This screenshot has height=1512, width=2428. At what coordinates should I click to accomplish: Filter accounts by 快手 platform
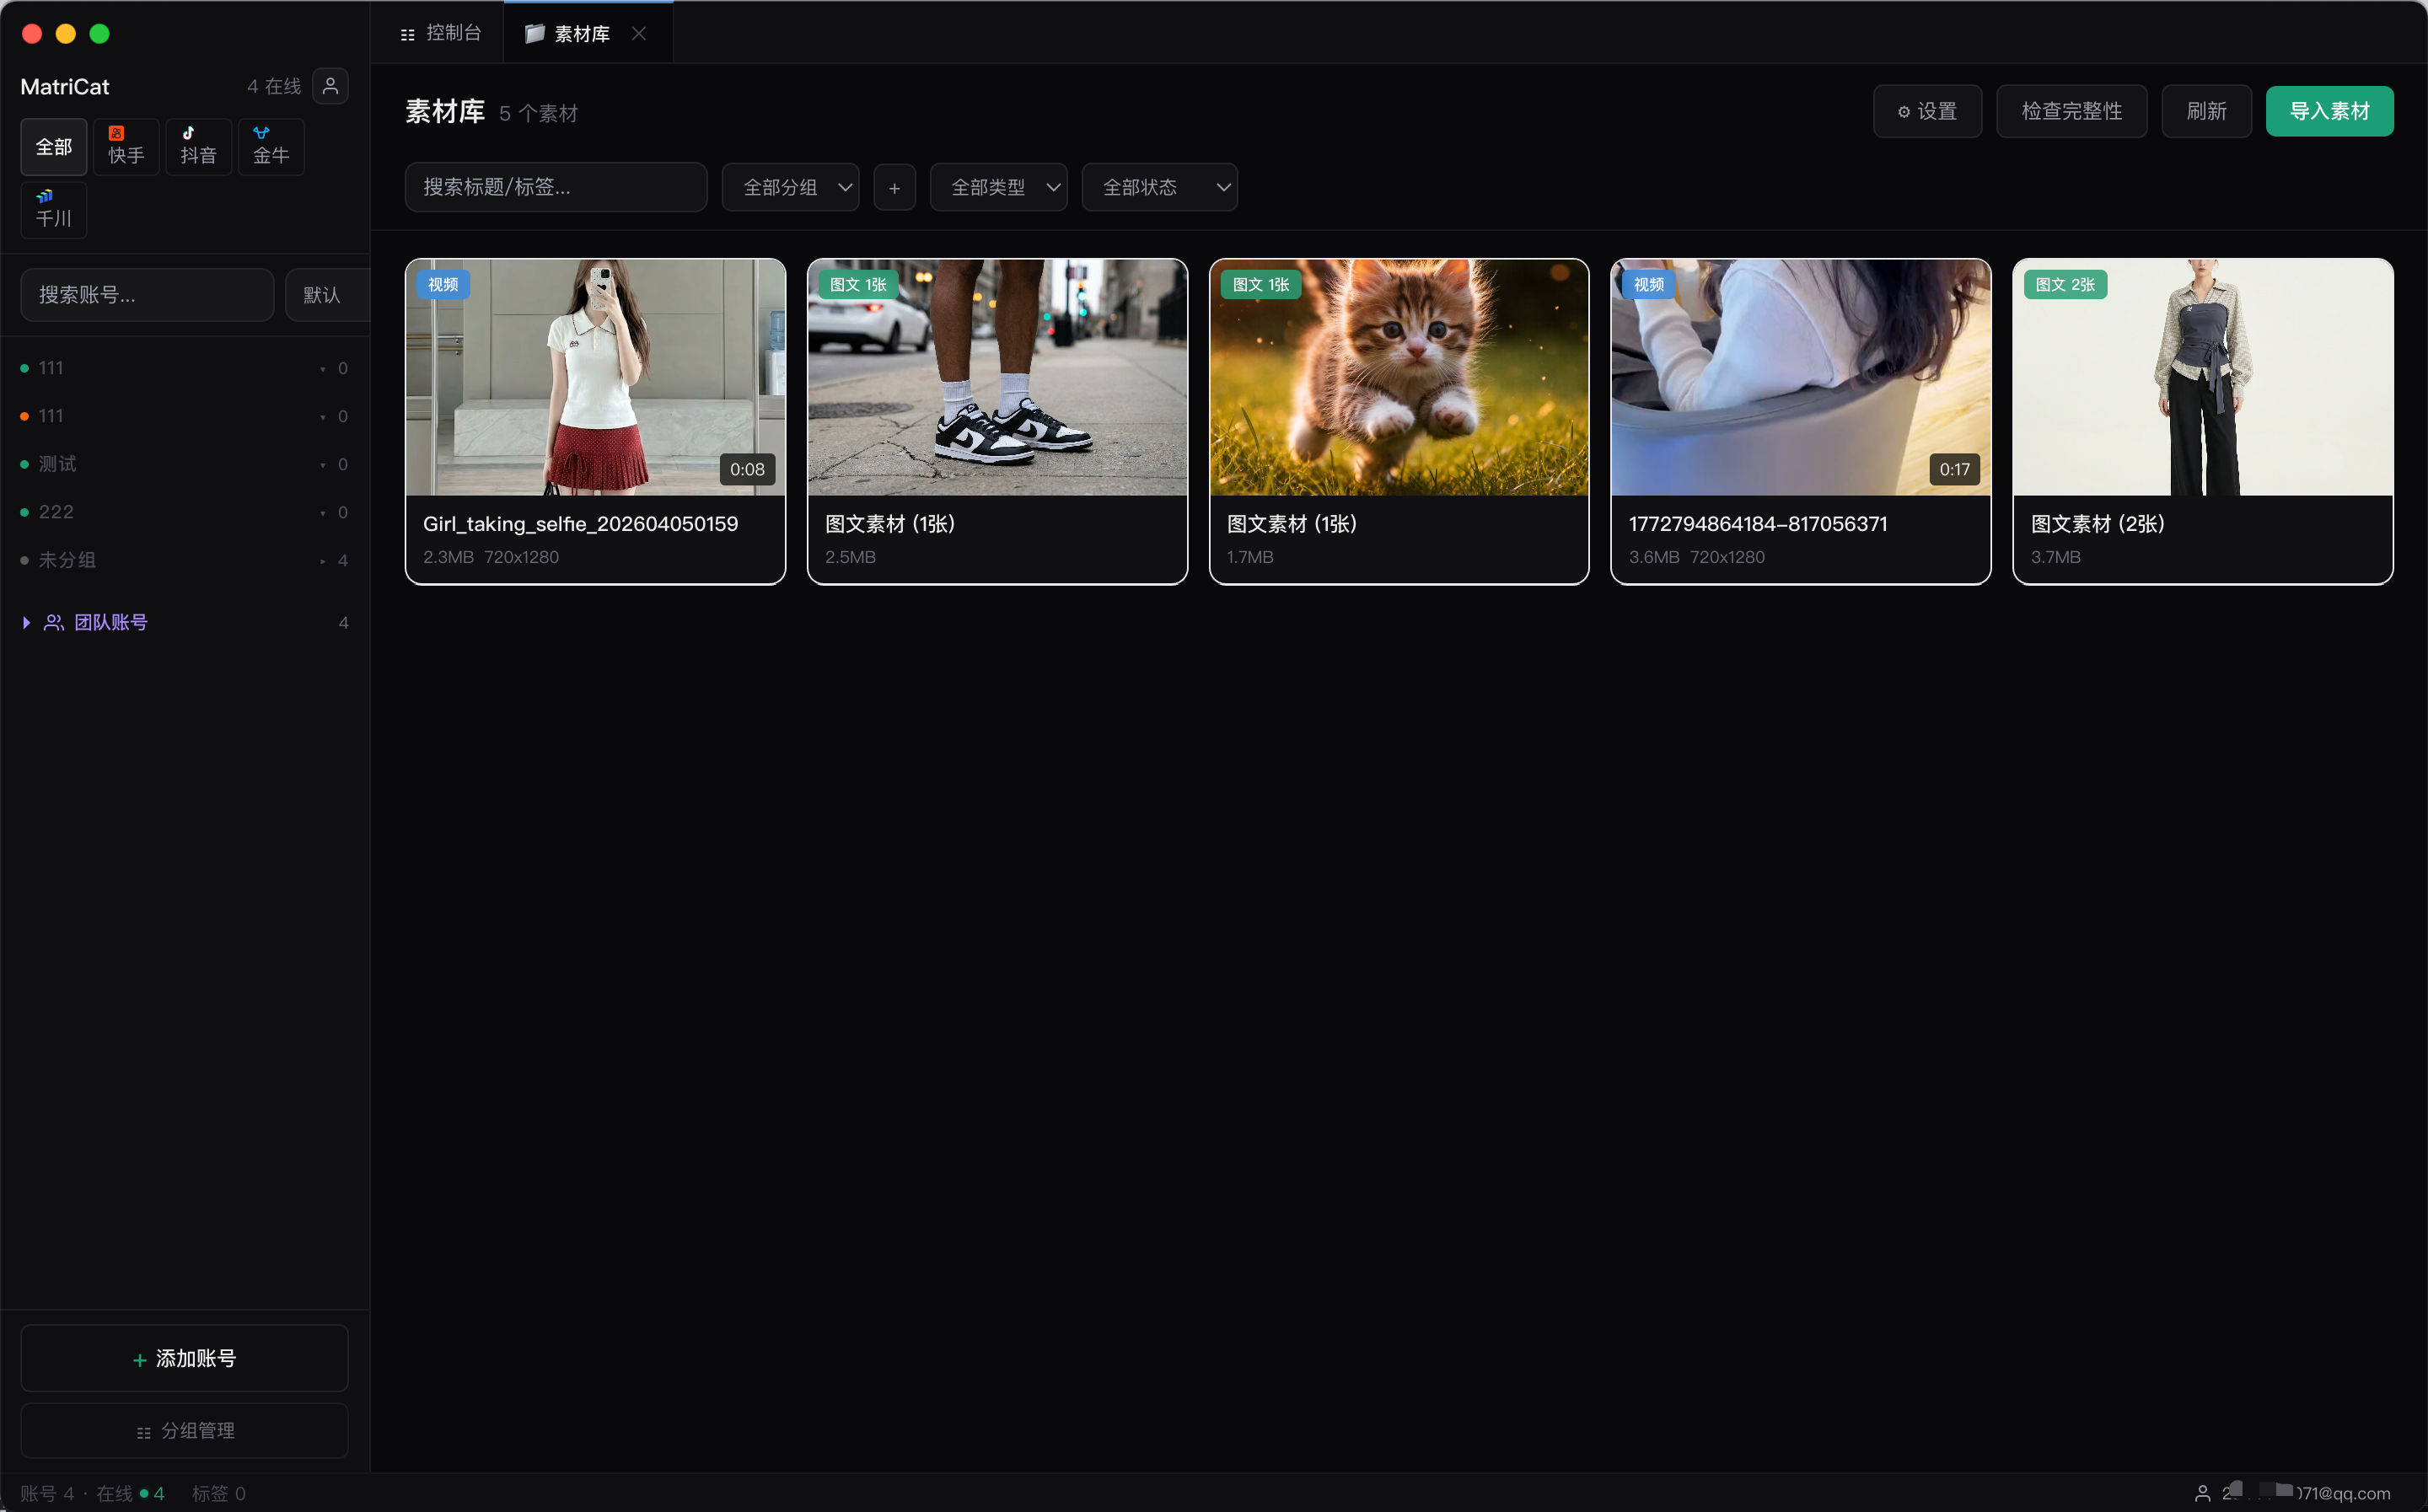(126, 146)
